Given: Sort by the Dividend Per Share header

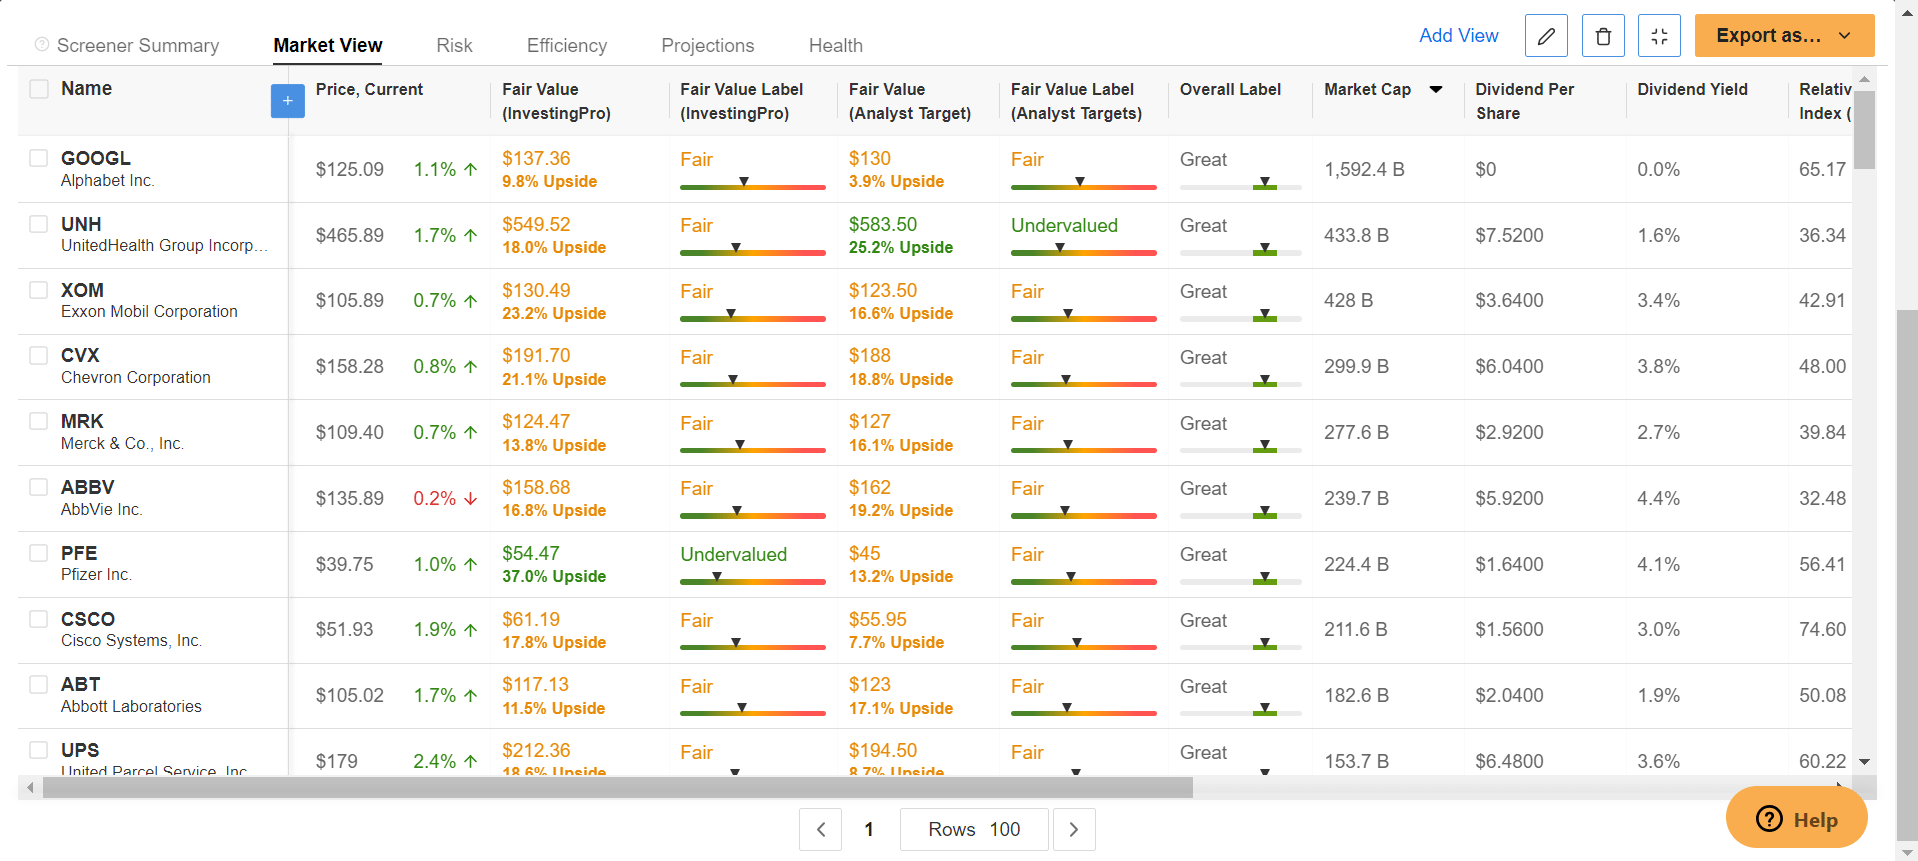Looking at the screenshot, I should (1525, 101).
